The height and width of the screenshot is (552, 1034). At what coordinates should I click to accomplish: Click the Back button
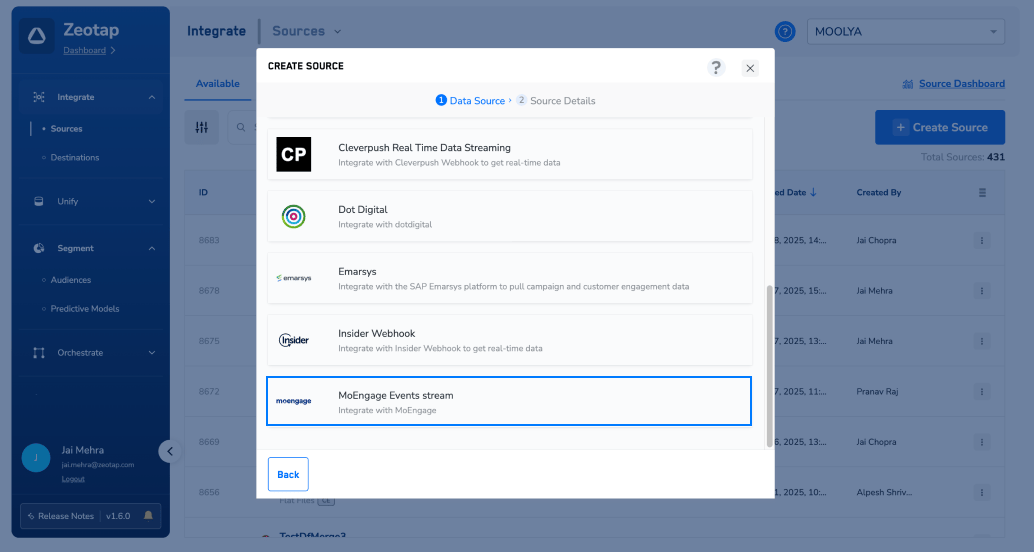coord(288,474)
